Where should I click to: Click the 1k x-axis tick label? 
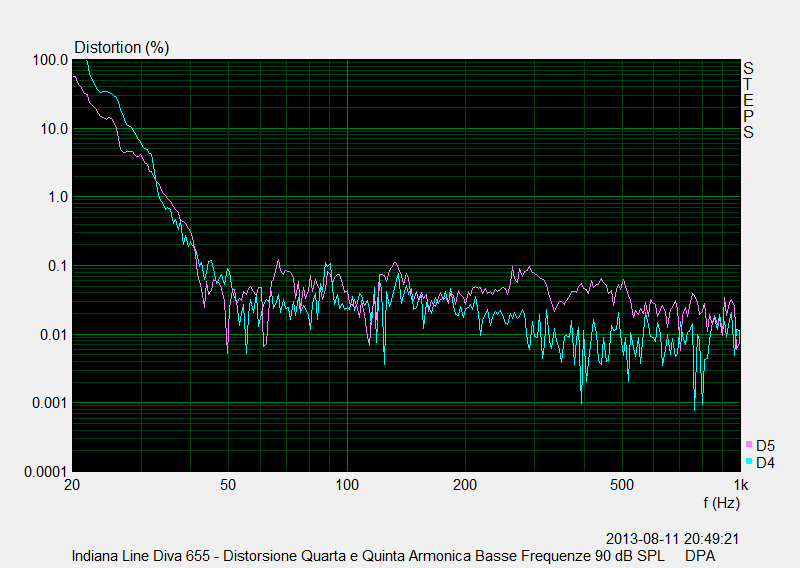(741, 485)
